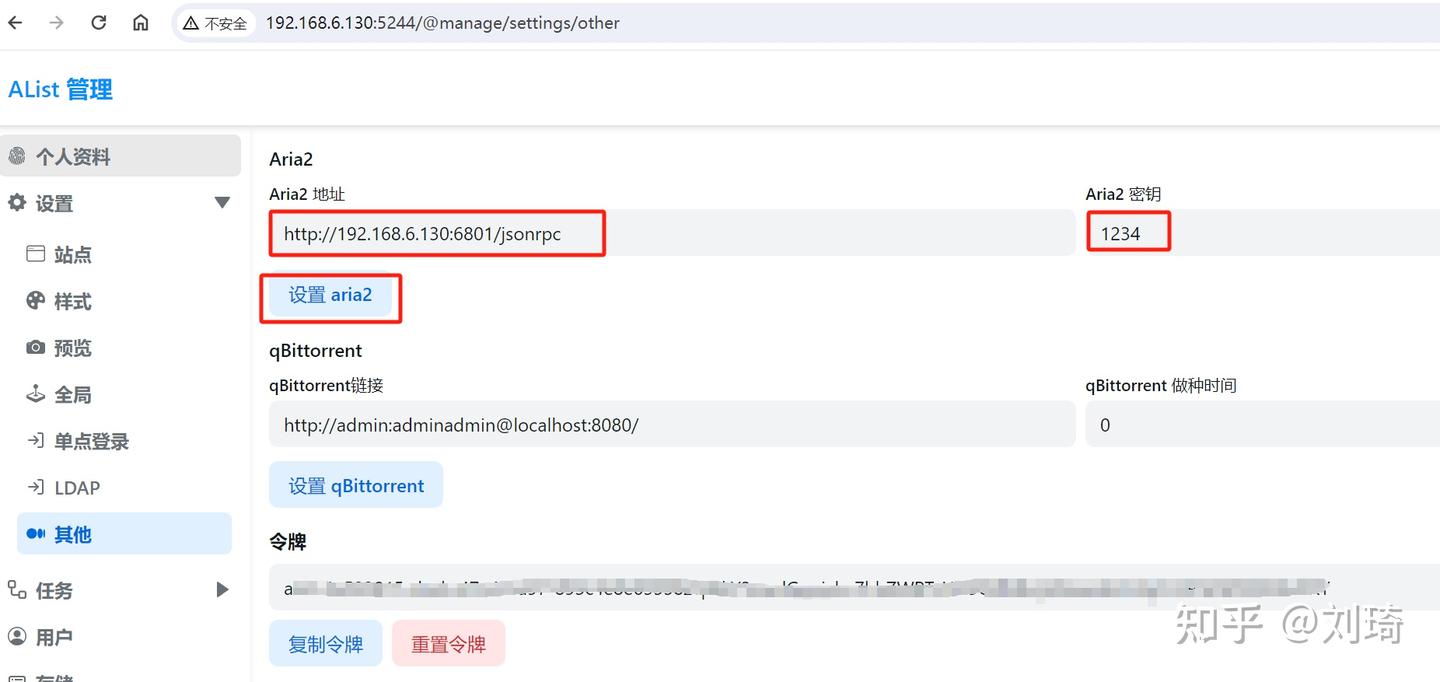Click the 预览 preview settings icon

pyautogui.click(x=40, y=347)
